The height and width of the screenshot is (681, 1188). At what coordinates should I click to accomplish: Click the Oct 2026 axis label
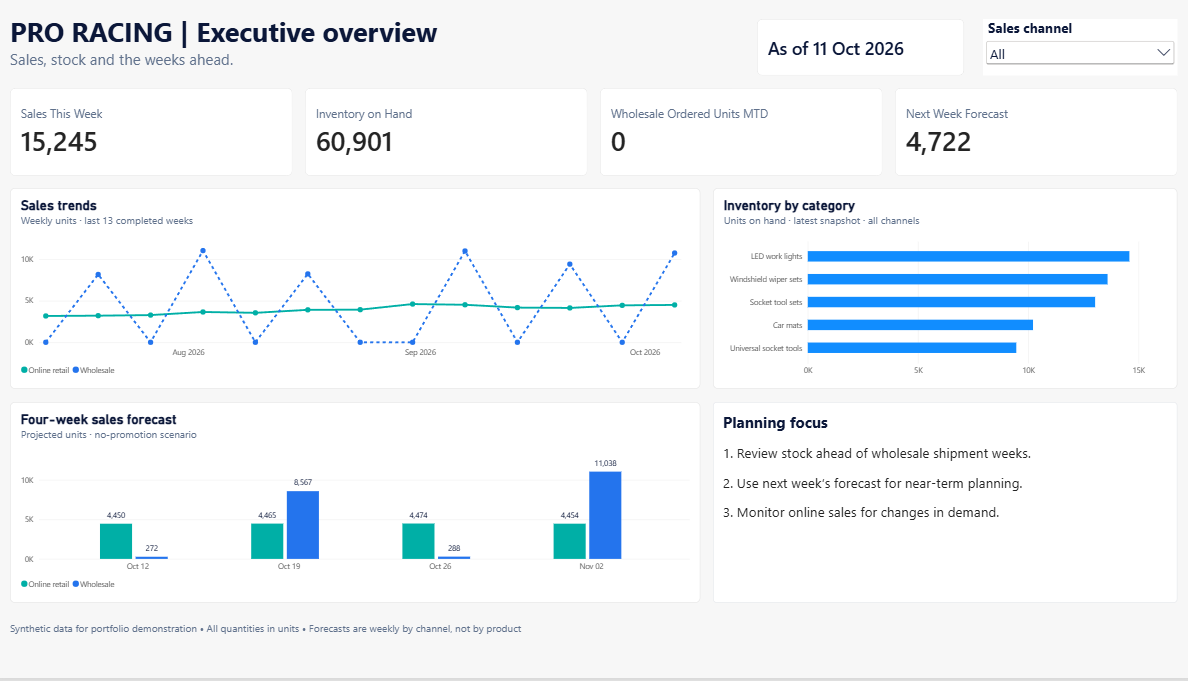pyautogui.click(x=645, y=352)
